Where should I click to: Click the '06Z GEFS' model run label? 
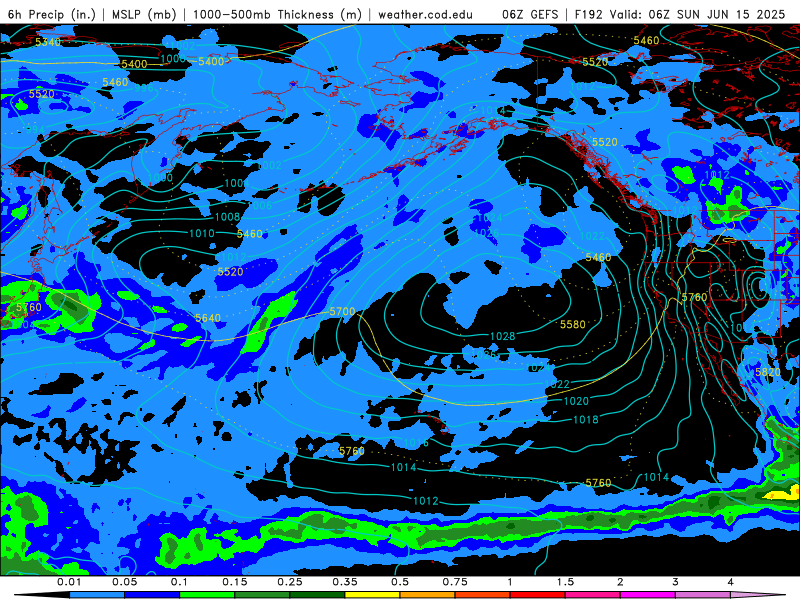pos(530,14)
